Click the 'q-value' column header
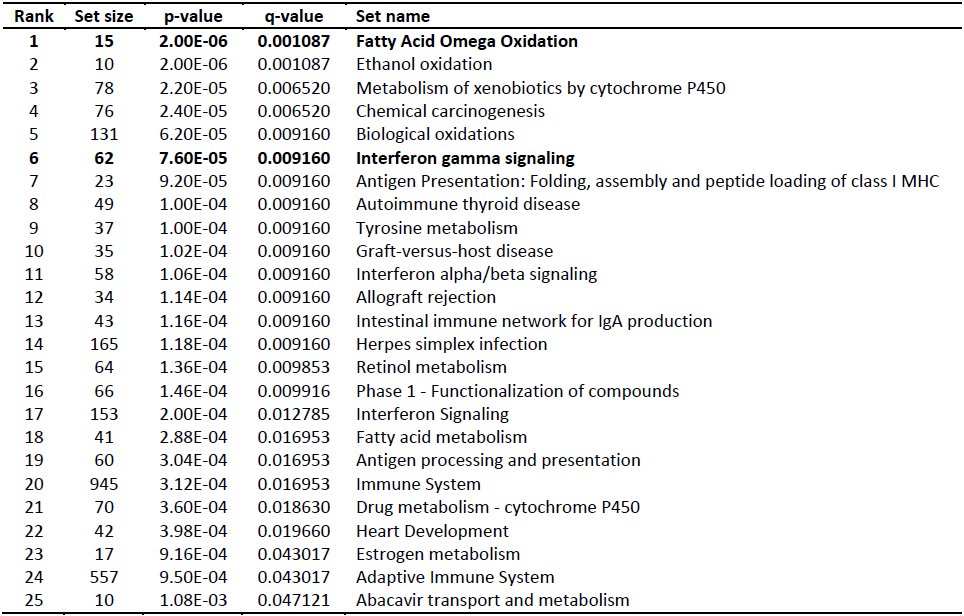This screenshot has height=616, width=964. point(293,17)
